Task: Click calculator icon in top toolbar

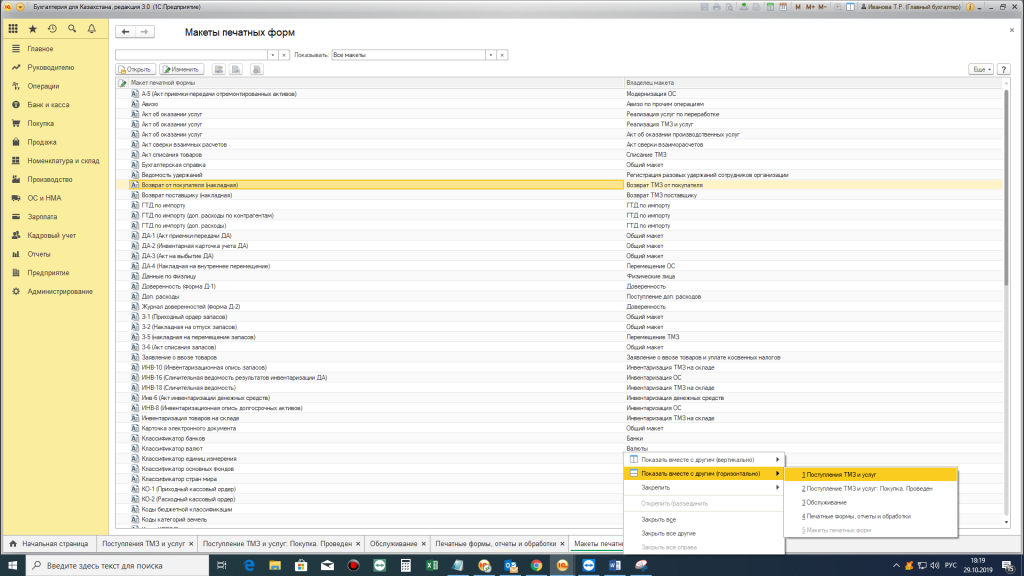Action: [770, 7]
